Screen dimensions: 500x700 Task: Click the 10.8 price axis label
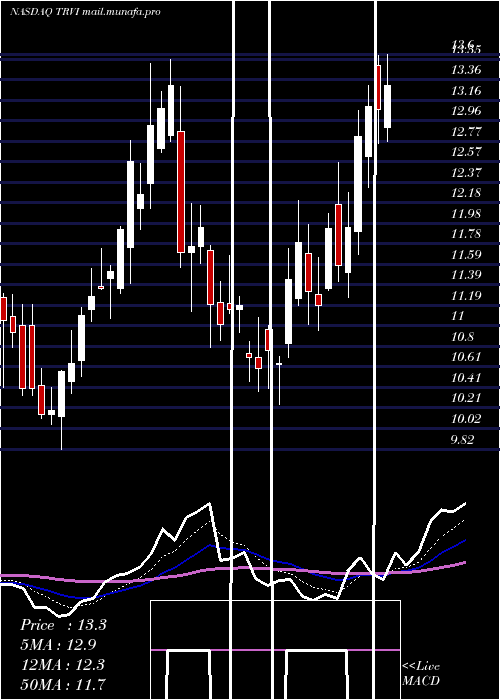[x=462, y=336]
